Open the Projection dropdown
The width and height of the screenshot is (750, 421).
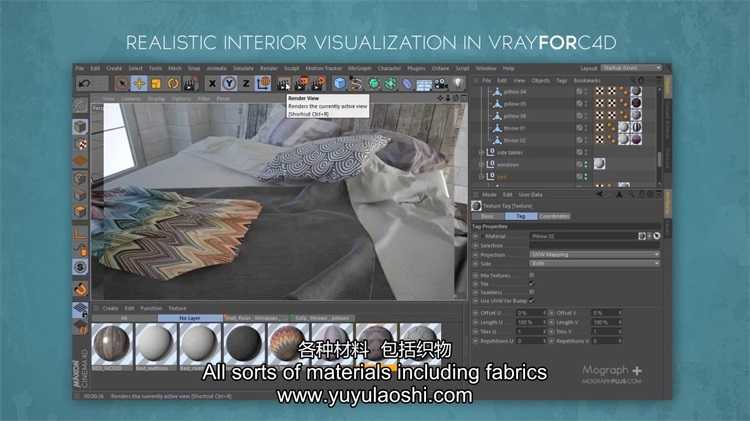[x=595, y=255]
